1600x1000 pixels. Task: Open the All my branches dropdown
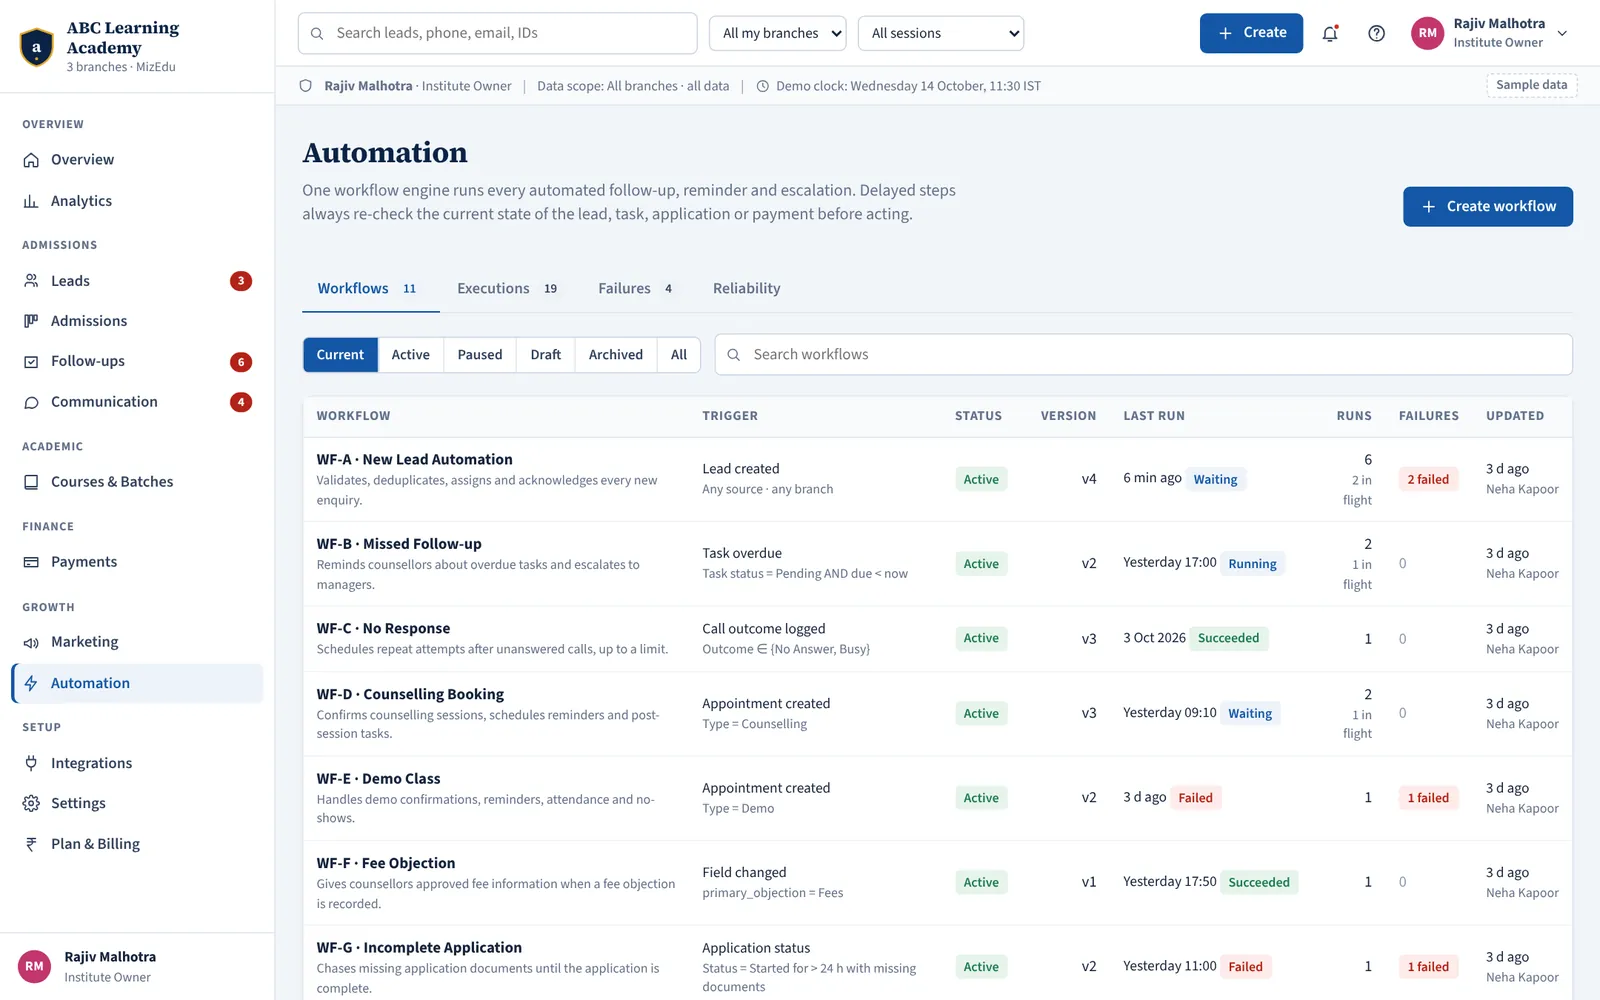[778, 33]
